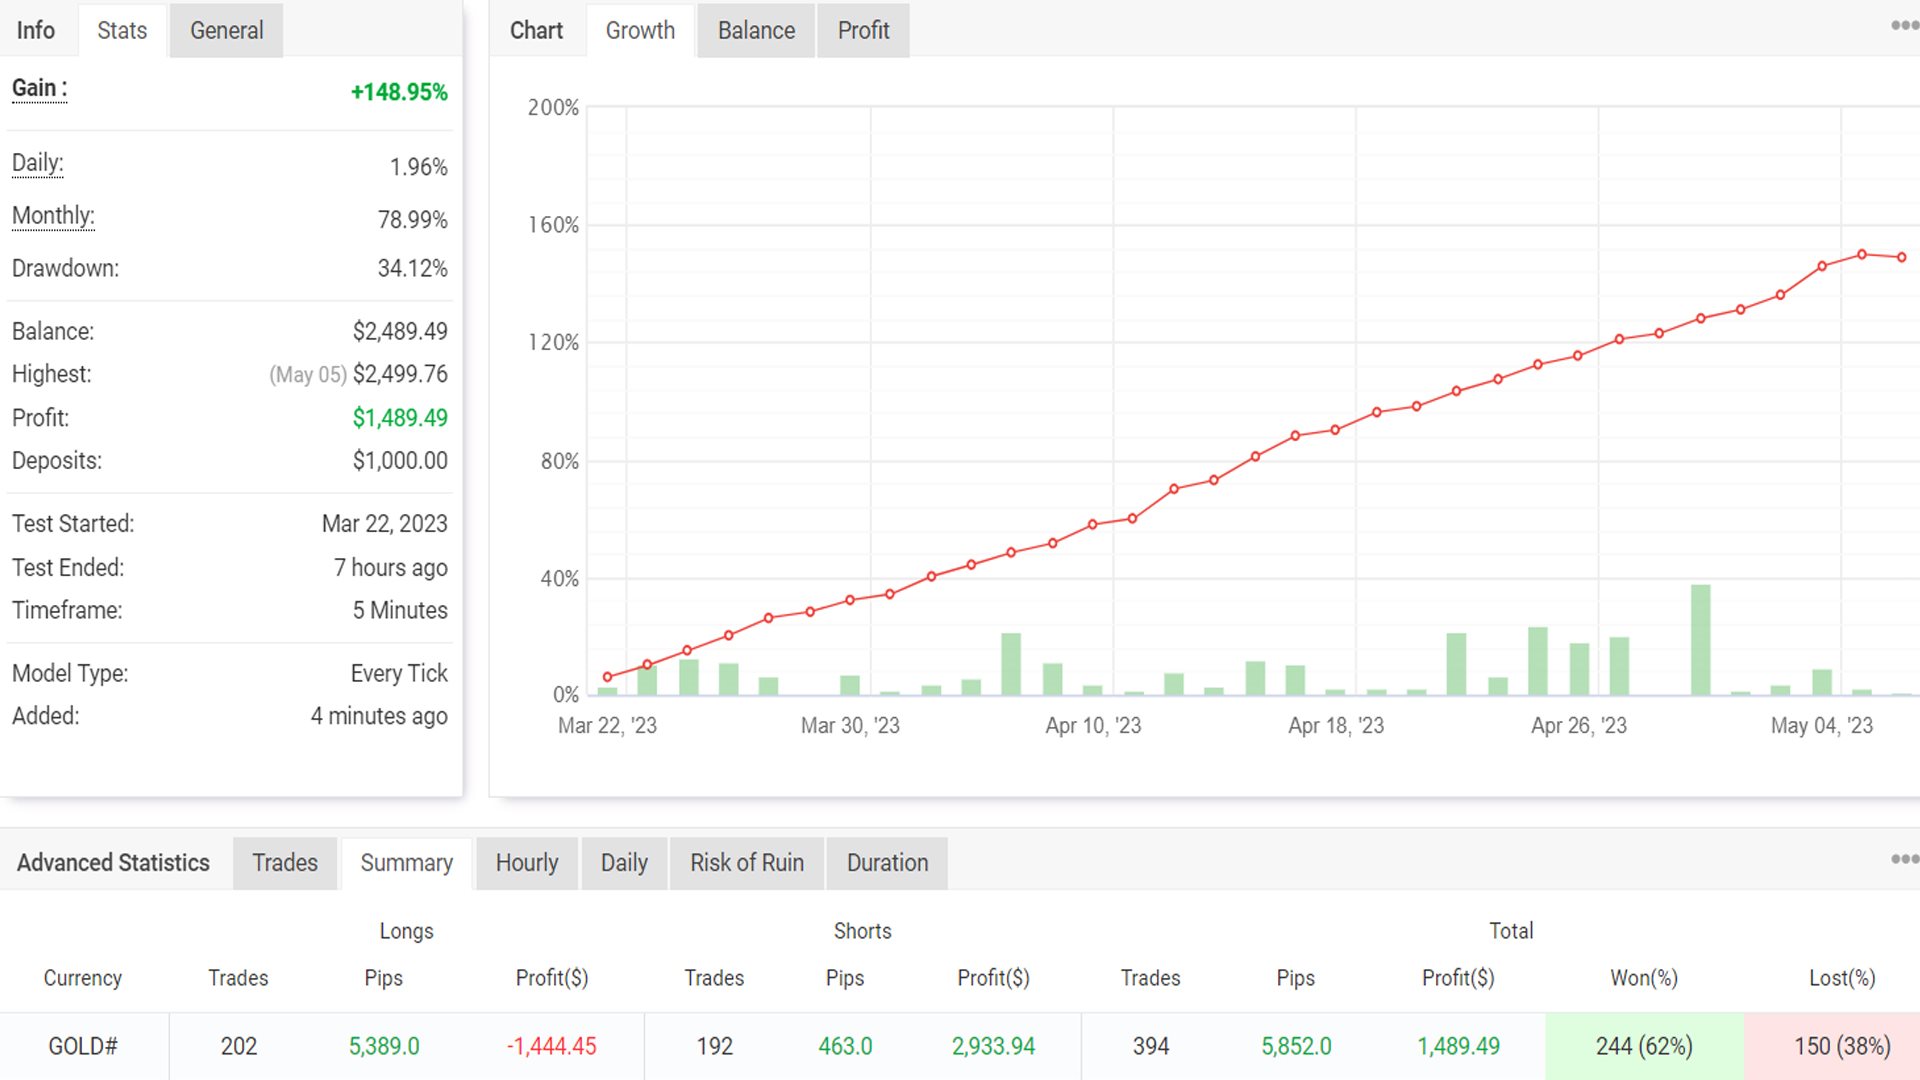This screenshot has height=1080, width=1920.
Task: Open the Duration statistics tab
Action: click(887, 863)
